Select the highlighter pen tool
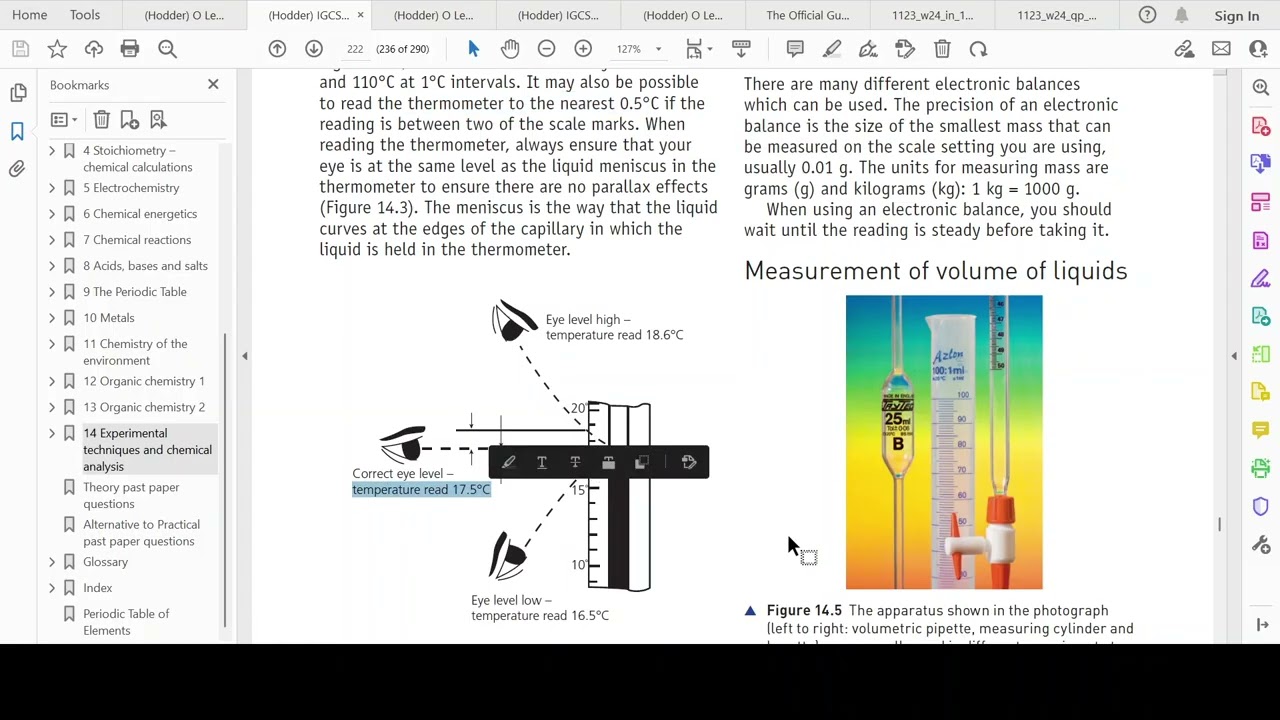1280x720 pixels. click(x=832, y=49)
